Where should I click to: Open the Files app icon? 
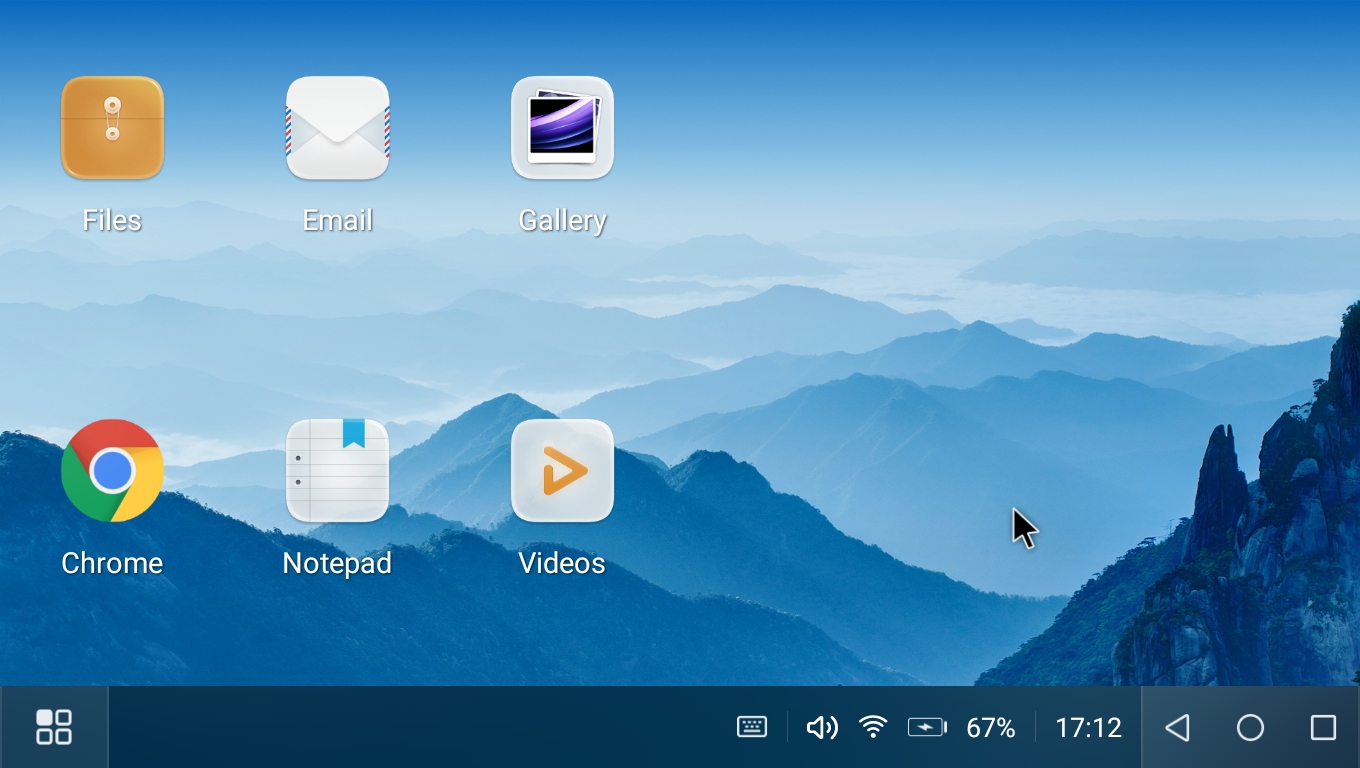pyautogui.click(x=112, y=128)
